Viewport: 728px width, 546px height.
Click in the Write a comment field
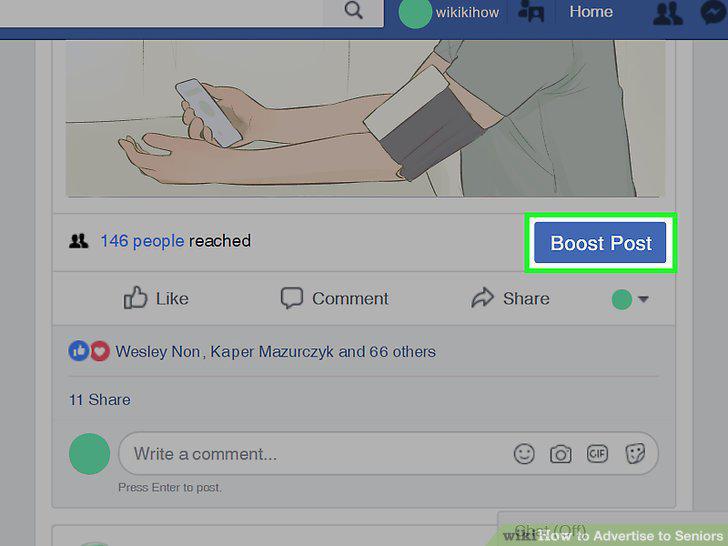pos(388,454)
